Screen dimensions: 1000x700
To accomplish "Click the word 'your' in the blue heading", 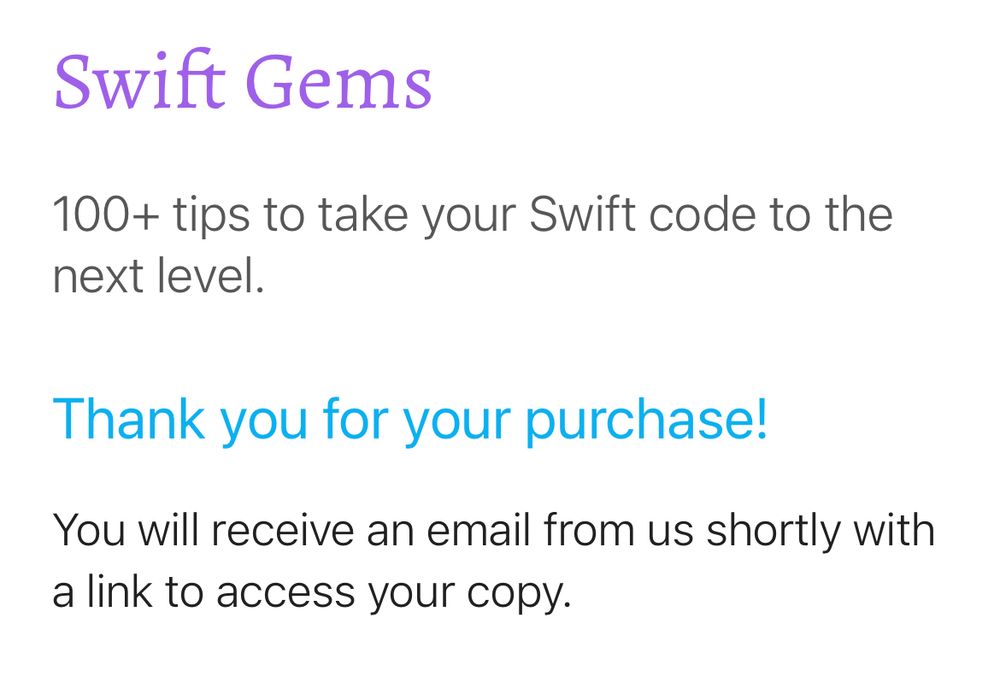I will click(457, 423).
